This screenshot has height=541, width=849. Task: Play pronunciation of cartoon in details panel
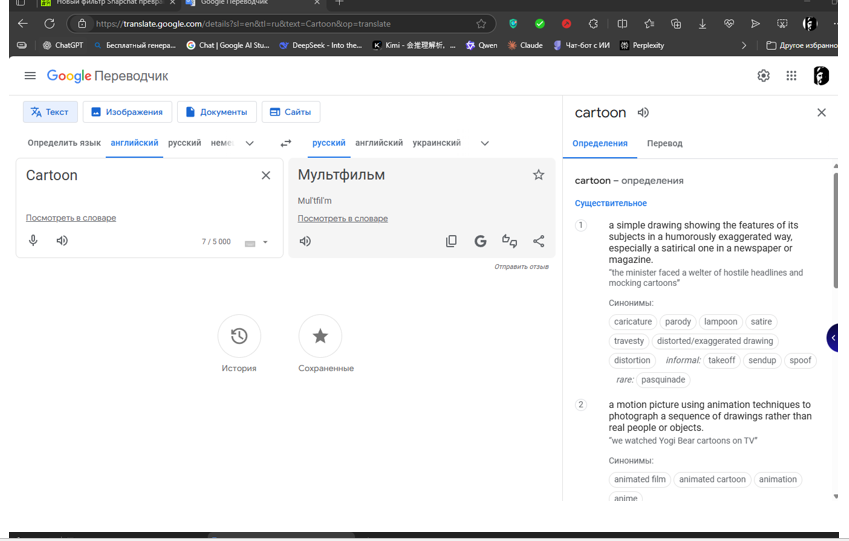(x=643, y=113)
